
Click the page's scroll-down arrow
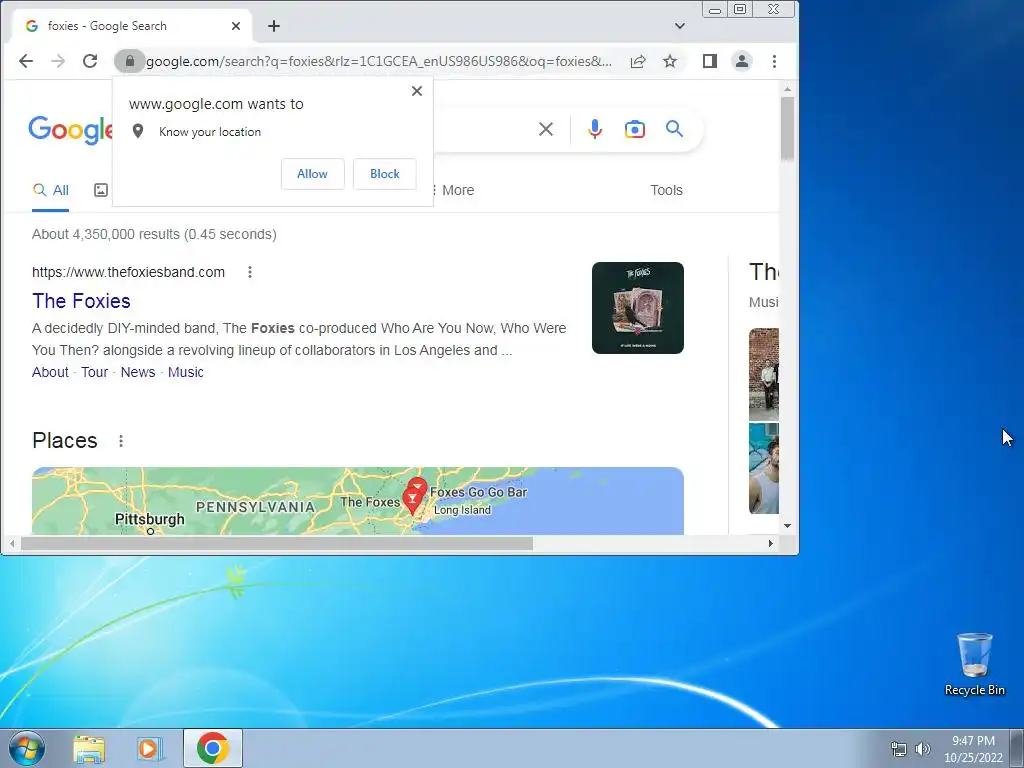tap(787, 526)
